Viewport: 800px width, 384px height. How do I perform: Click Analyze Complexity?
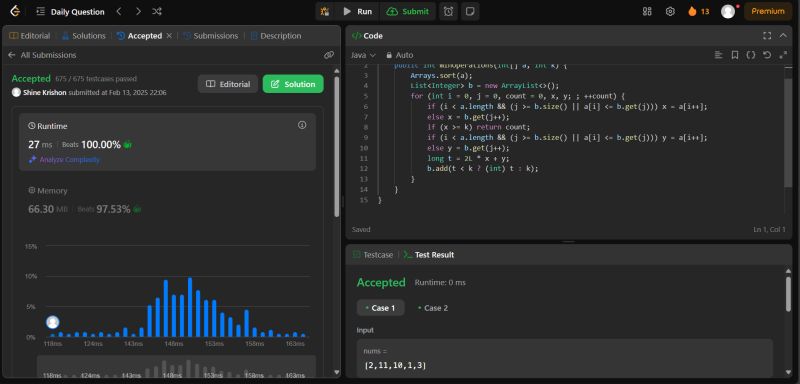tap(64, 160)
